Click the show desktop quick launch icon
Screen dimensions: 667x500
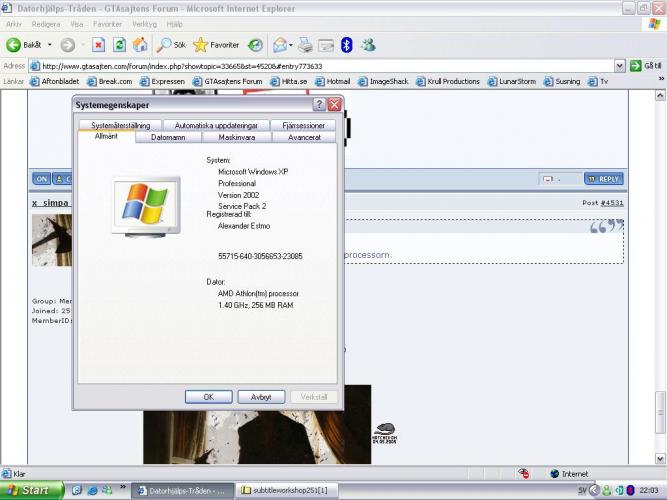tap(77, 490)
